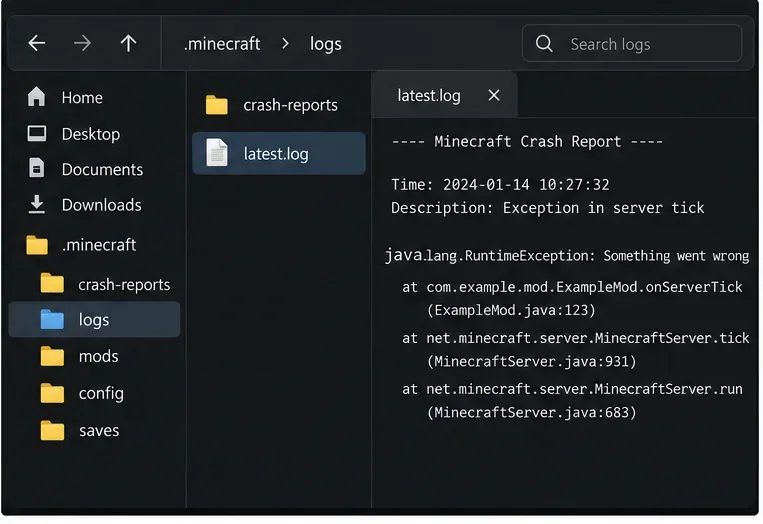Click the saves folder icon

pyautogui.click(x=53, y=431)
